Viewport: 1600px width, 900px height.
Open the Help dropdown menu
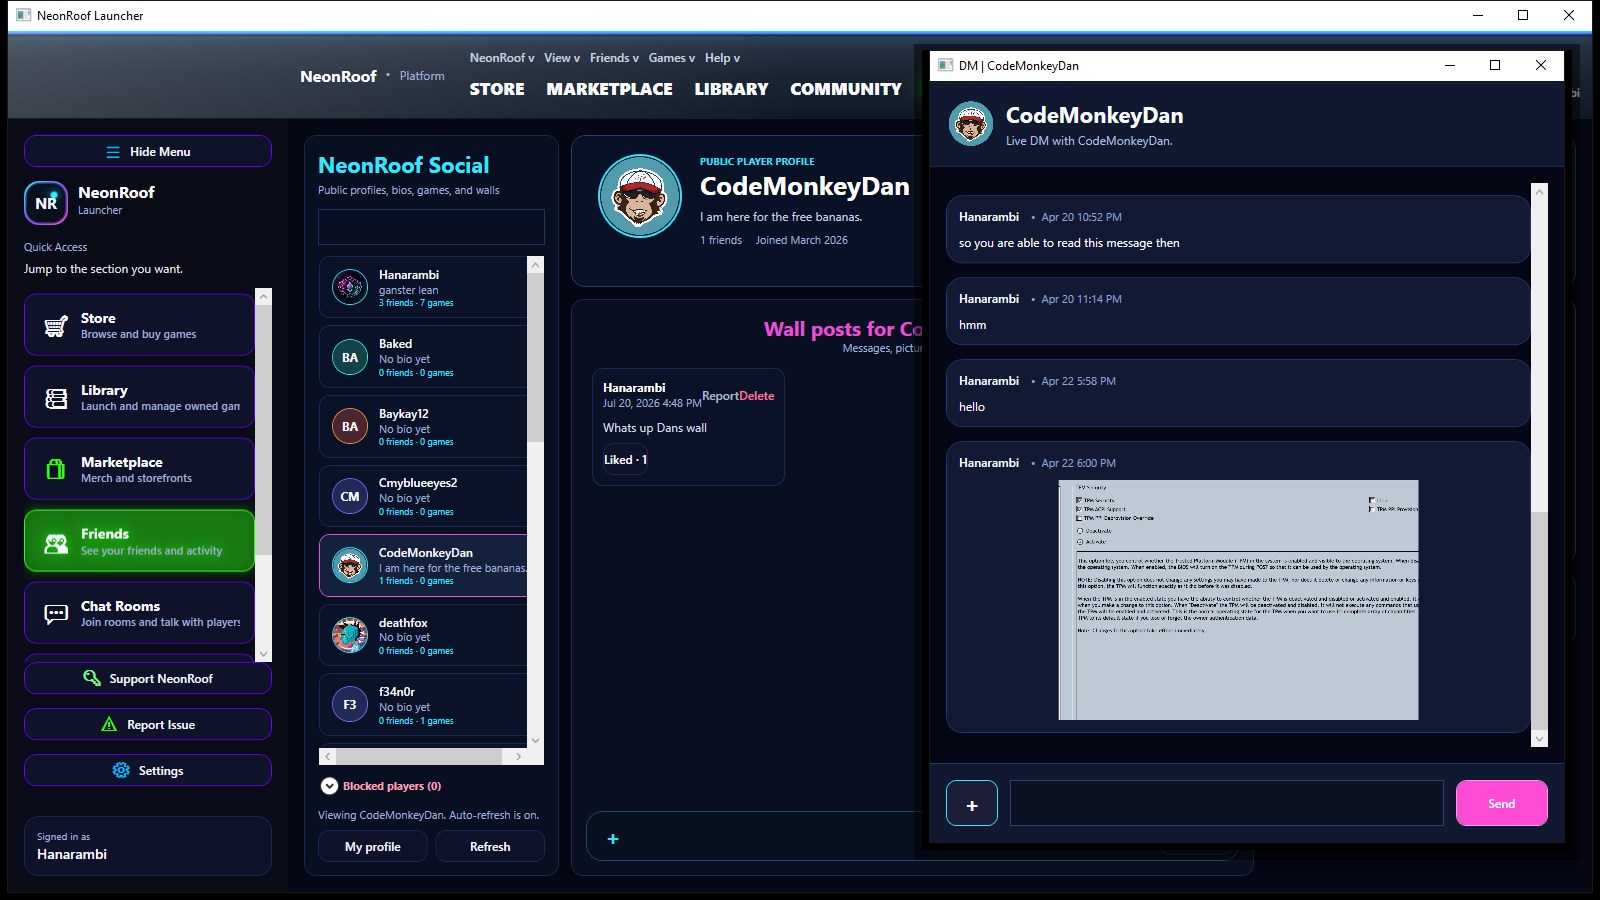pyautogui.click(x=722, y=58)
